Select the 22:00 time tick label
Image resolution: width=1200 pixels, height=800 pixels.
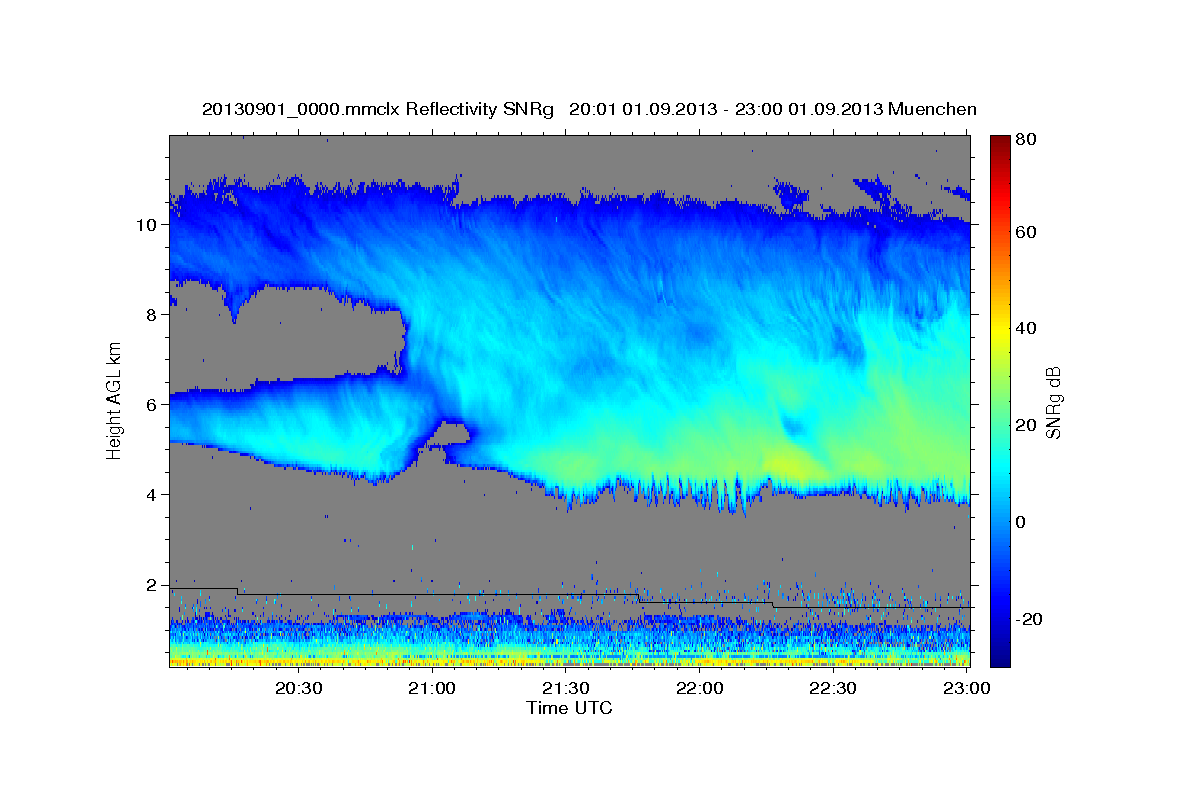[700, 688]
